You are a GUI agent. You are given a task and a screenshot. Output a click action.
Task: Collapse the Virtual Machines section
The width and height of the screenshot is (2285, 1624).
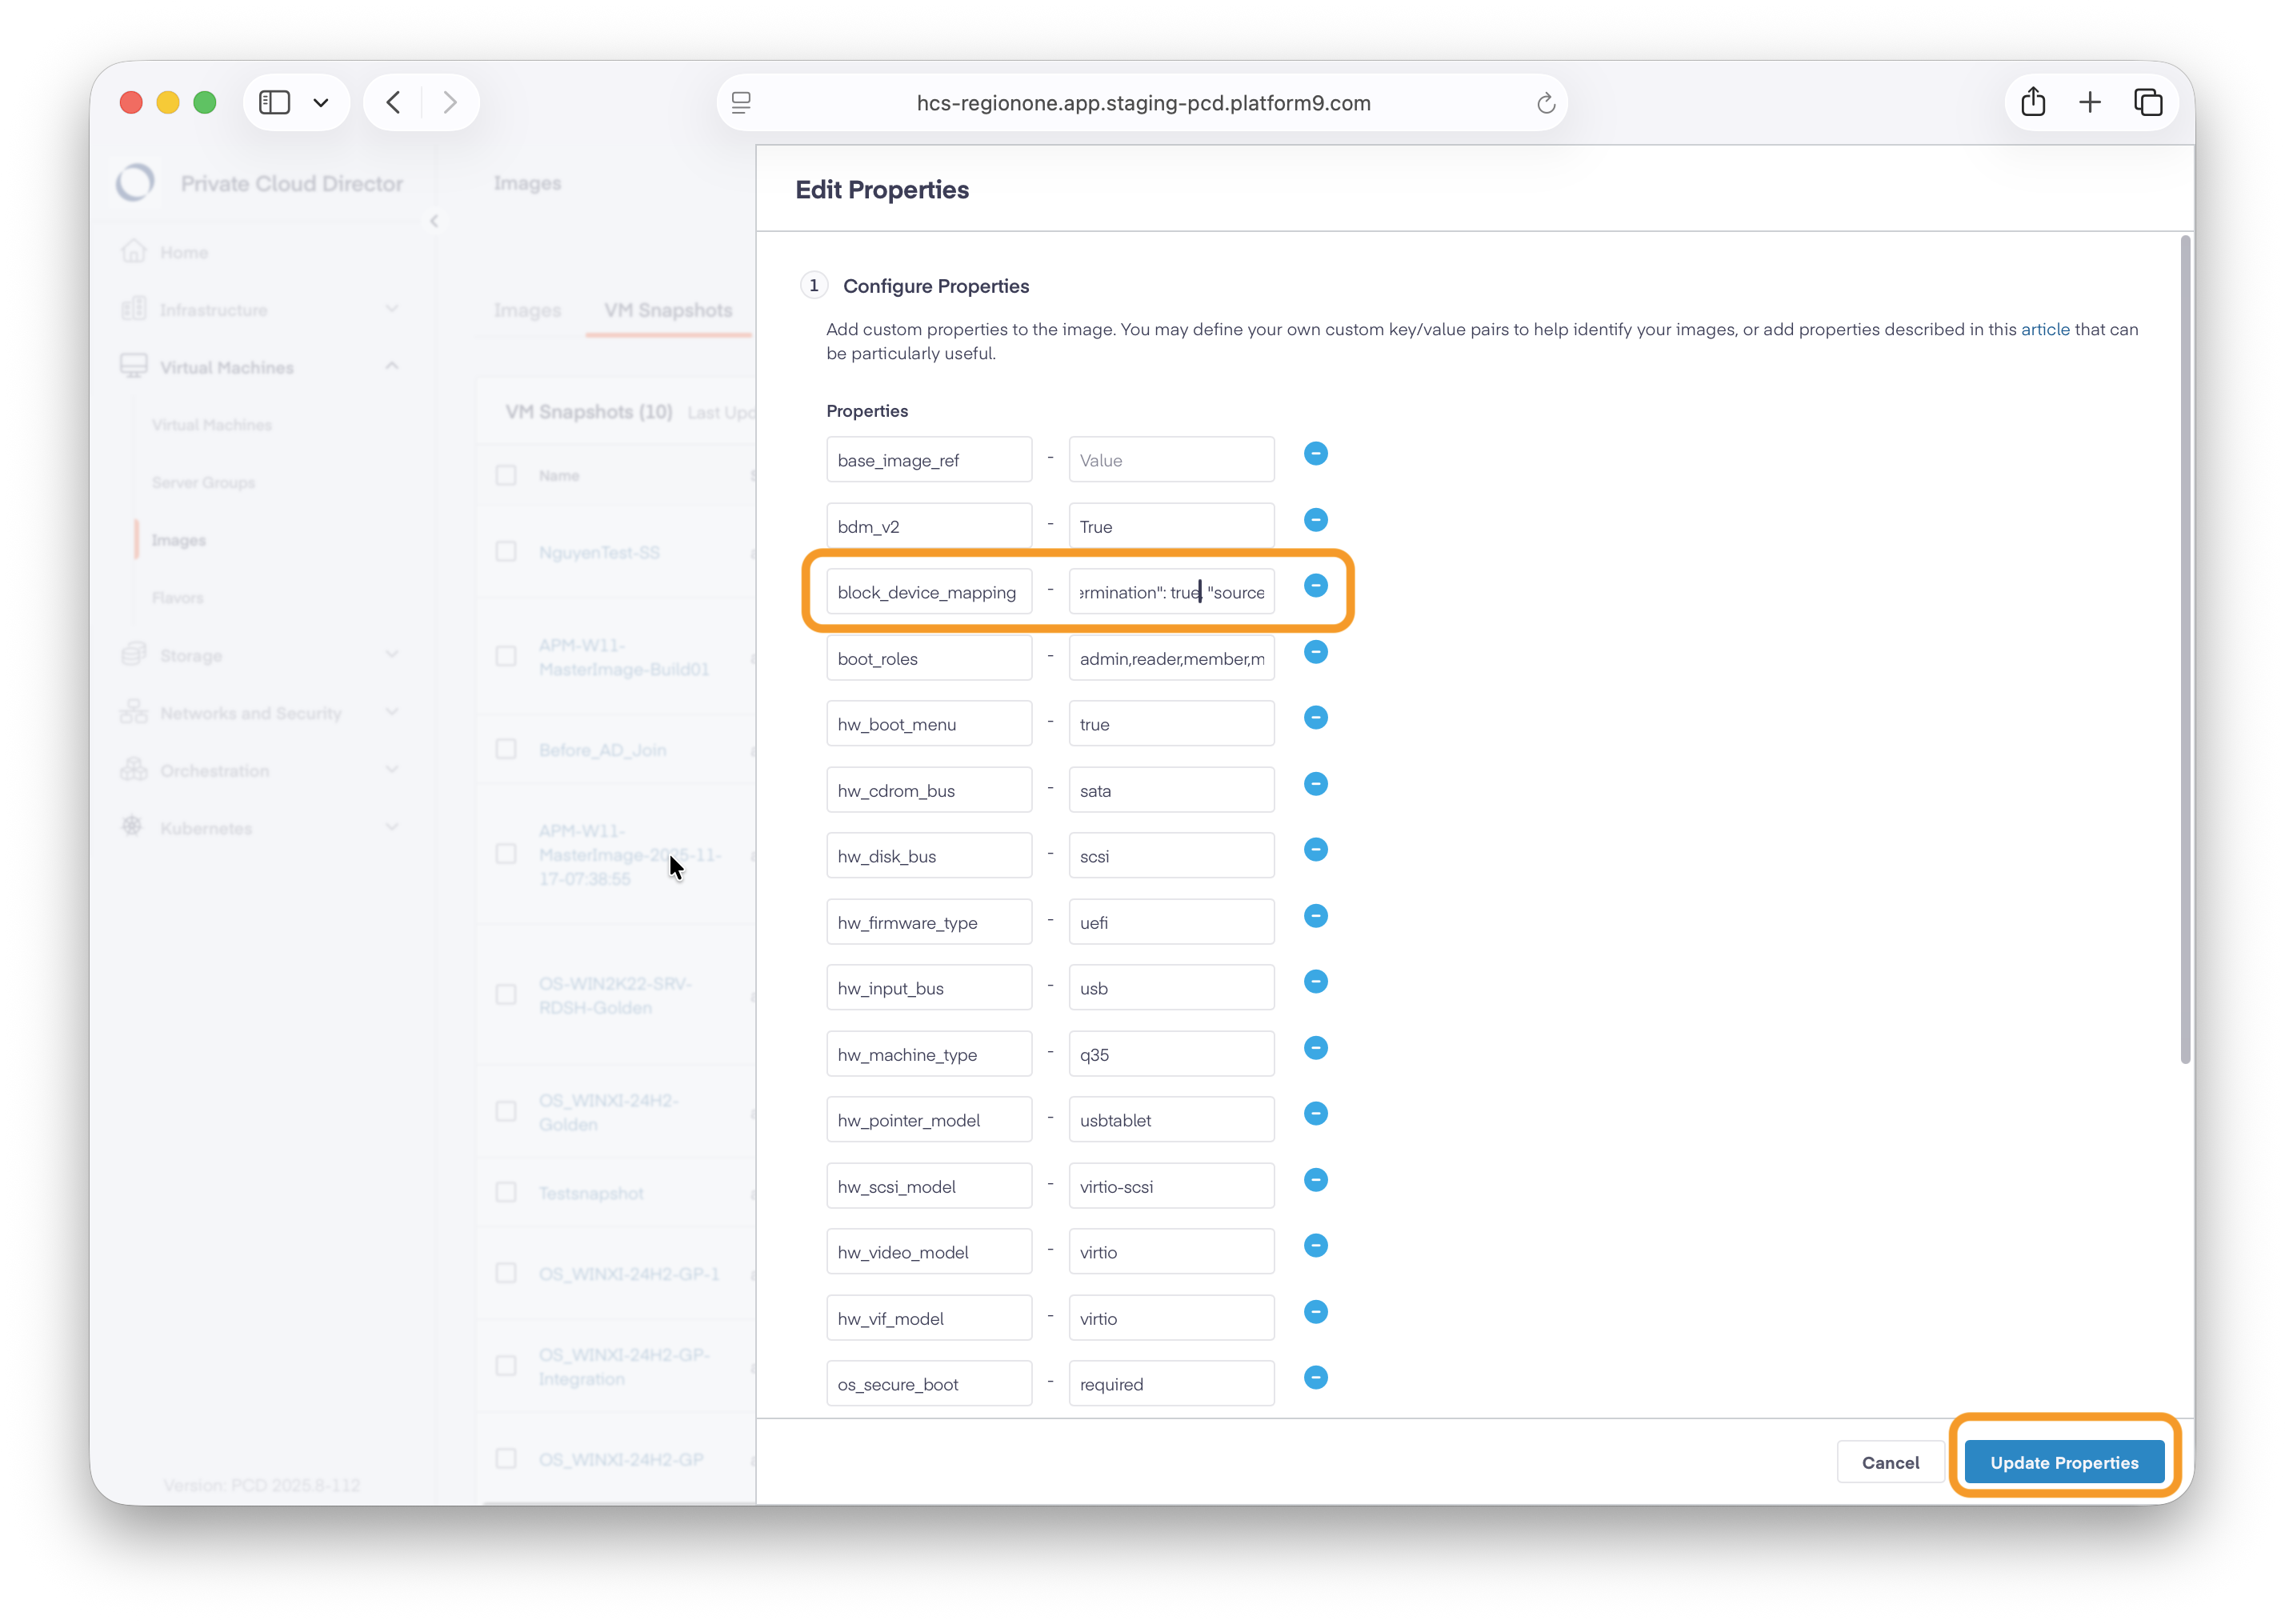pos(391,367)
